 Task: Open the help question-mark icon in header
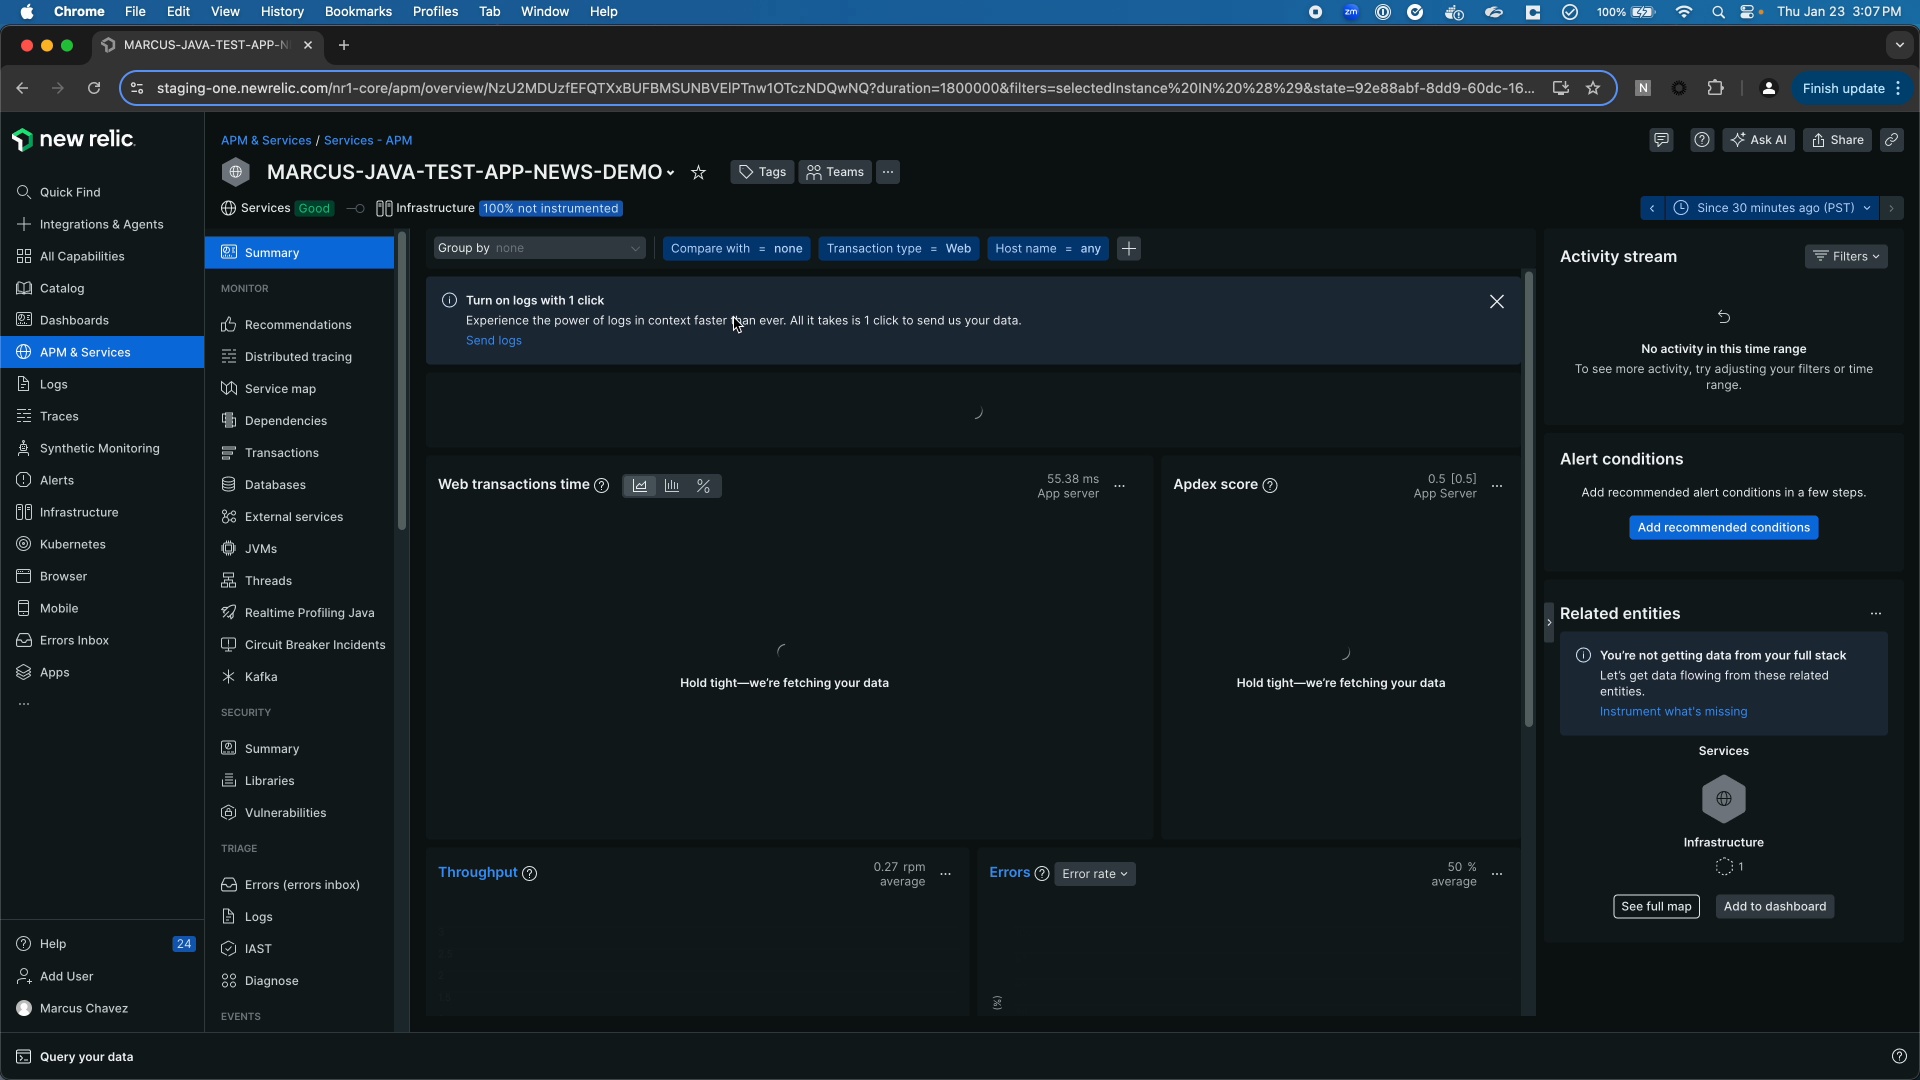tap(1702, 140)
